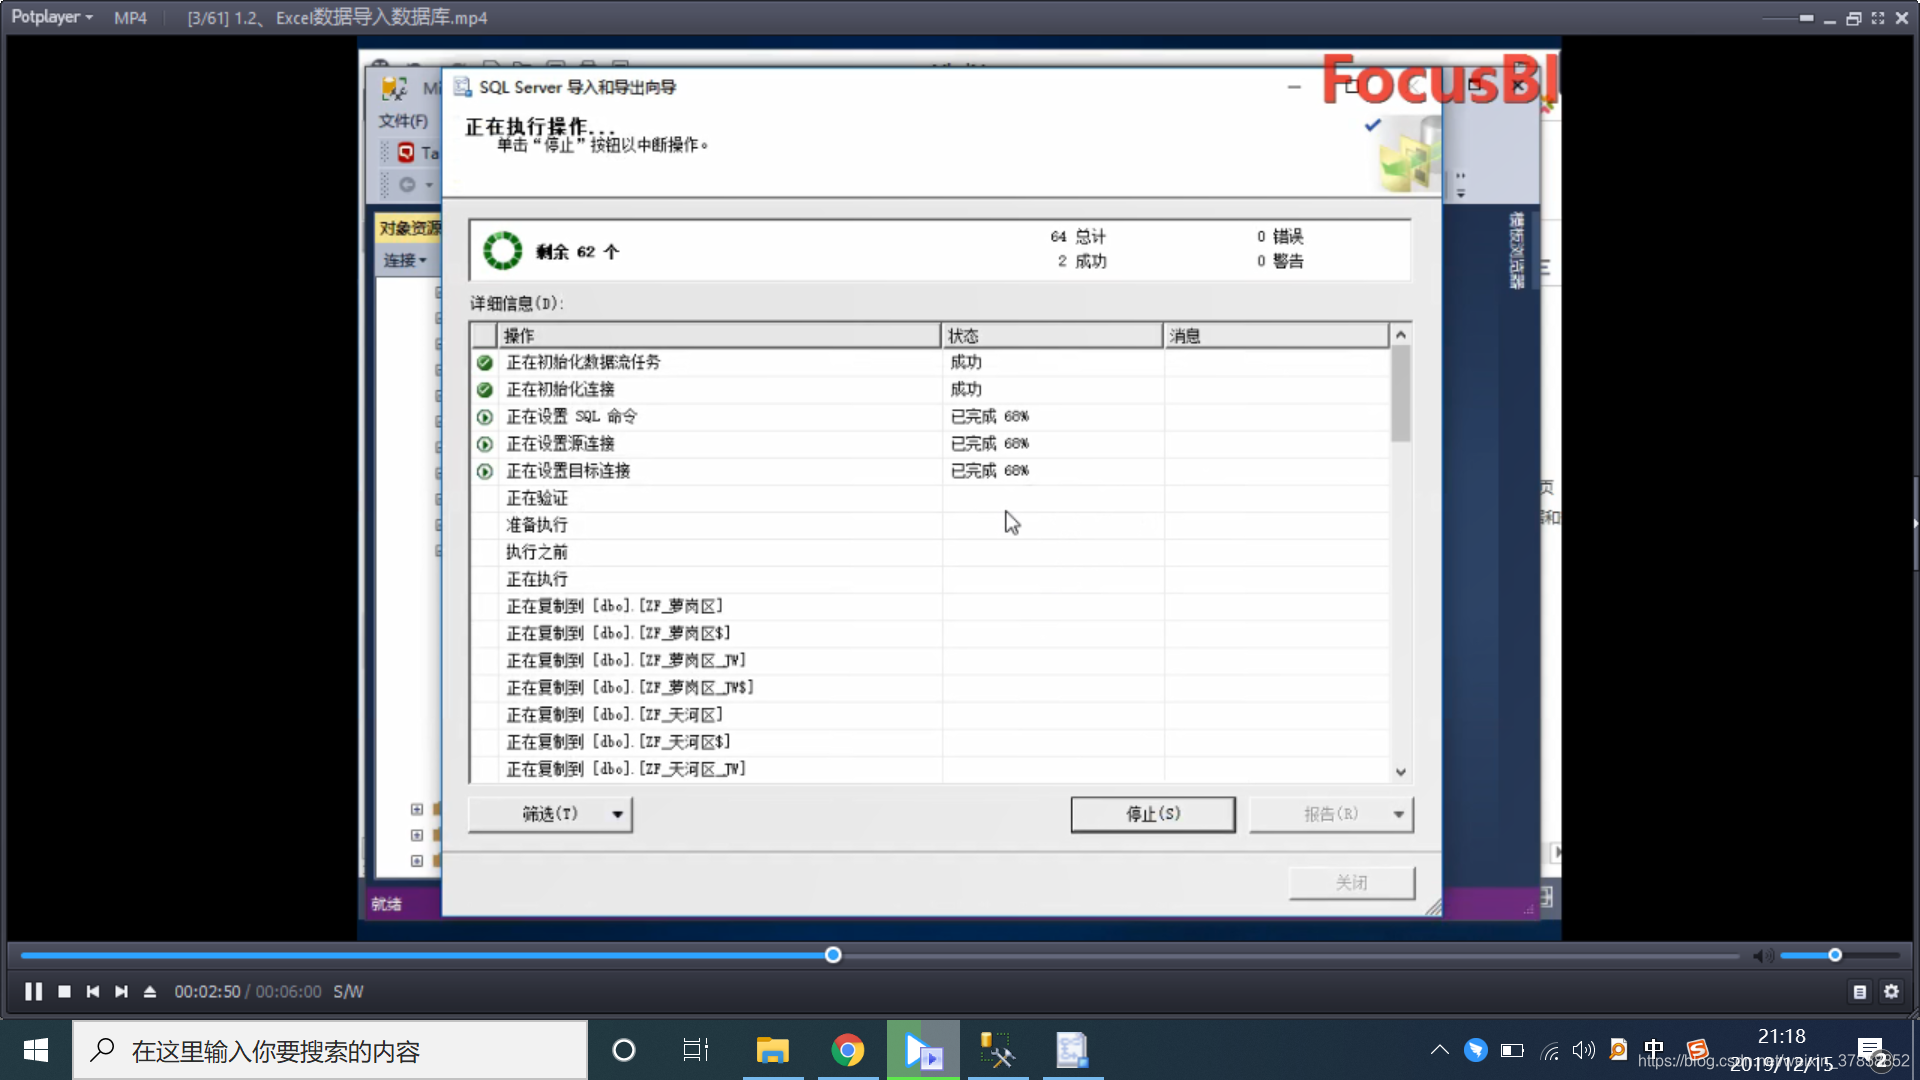Image resolution: width=1920 pixels, height=1080 pixels.
Task: Open the Potplayer main menu dropdown
Action: tap(52, 17)
